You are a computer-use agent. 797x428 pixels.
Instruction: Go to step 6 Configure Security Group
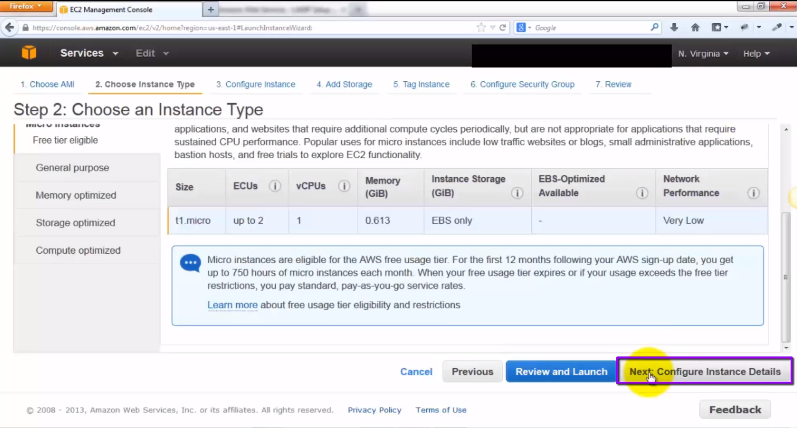(522, 84)
